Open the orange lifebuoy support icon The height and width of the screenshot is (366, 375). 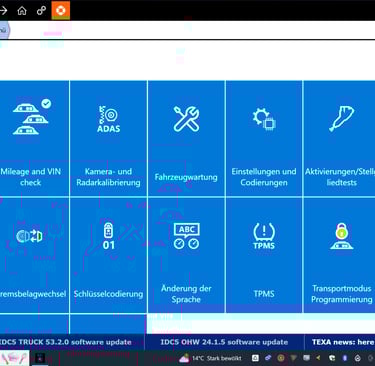[61, 10]
